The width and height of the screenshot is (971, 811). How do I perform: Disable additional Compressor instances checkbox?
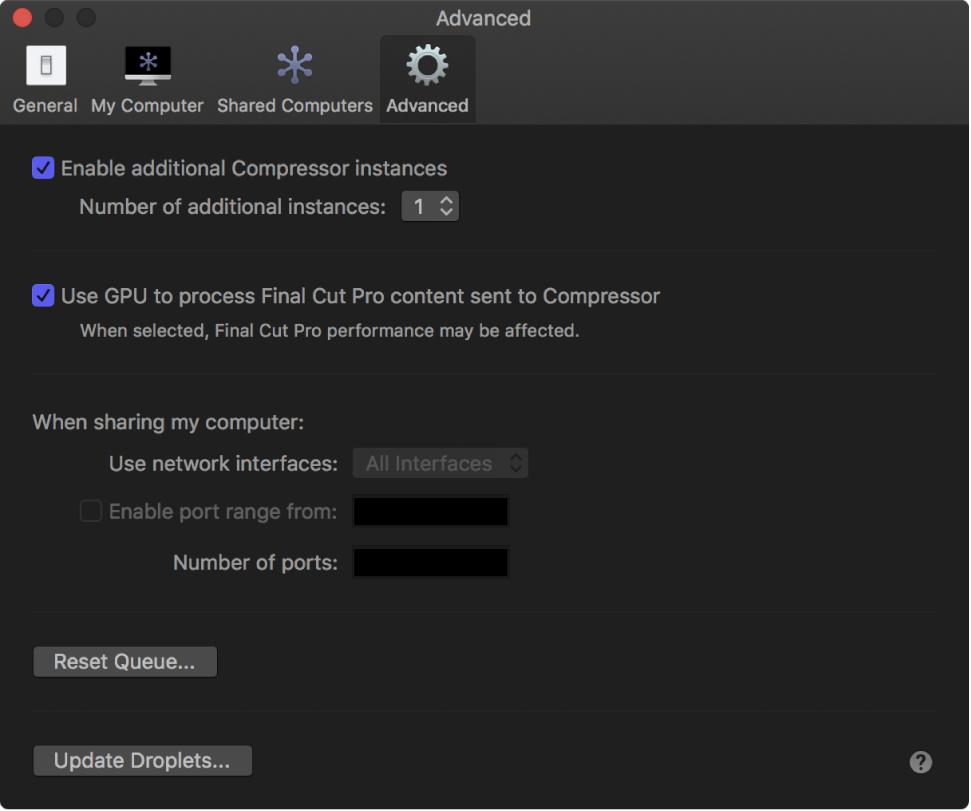click(x=43, y=168)
